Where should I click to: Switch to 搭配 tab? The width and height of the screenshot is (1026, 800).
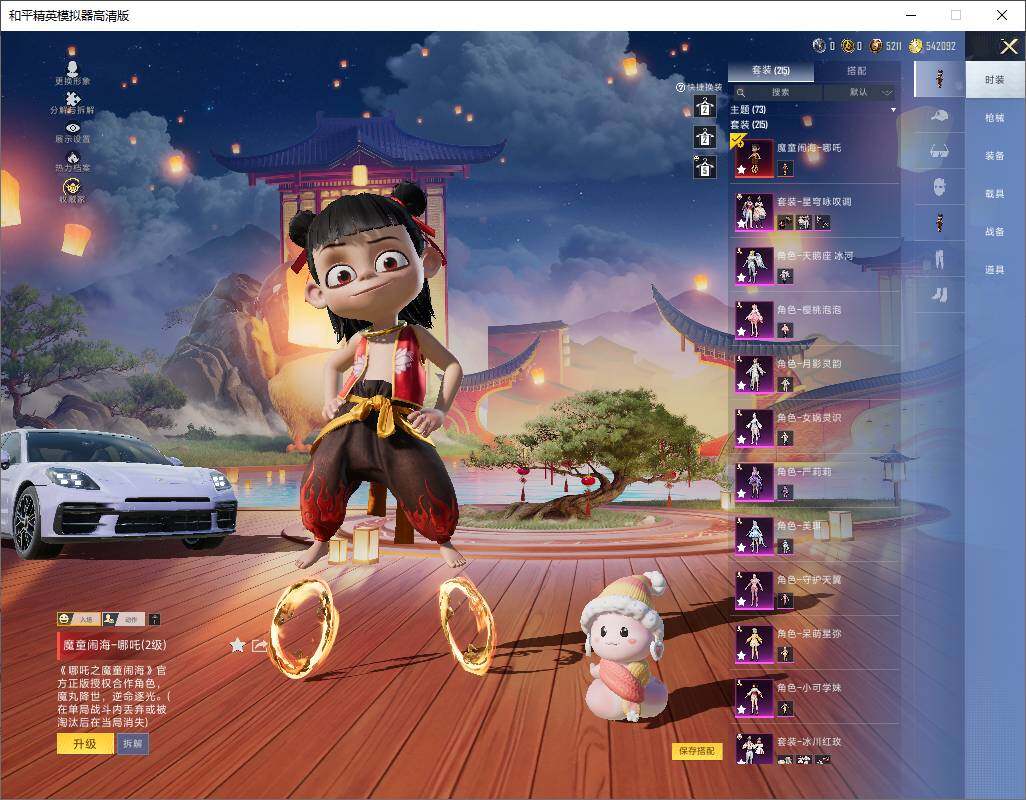click(x=857, y=71)
